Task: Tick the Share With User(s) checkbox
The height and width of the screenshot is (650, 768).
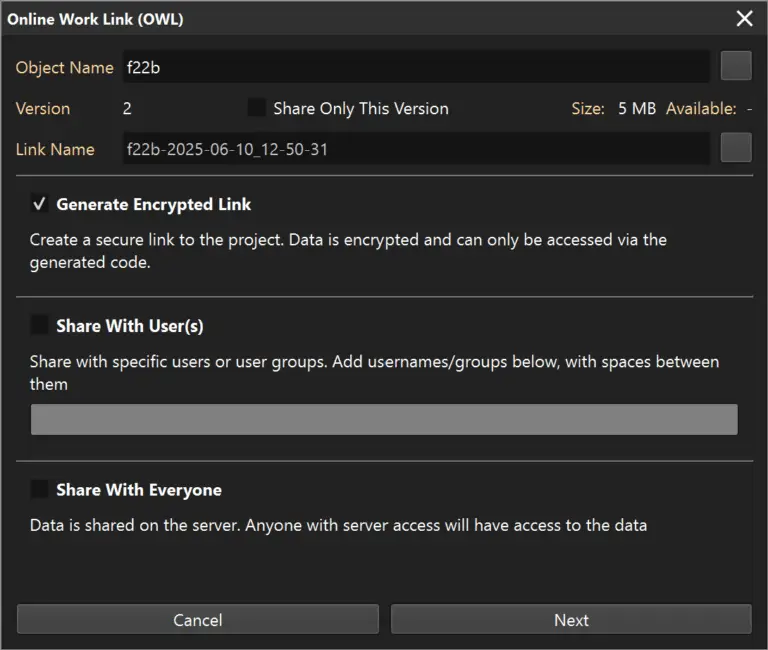Action: (x=40, y=325)
